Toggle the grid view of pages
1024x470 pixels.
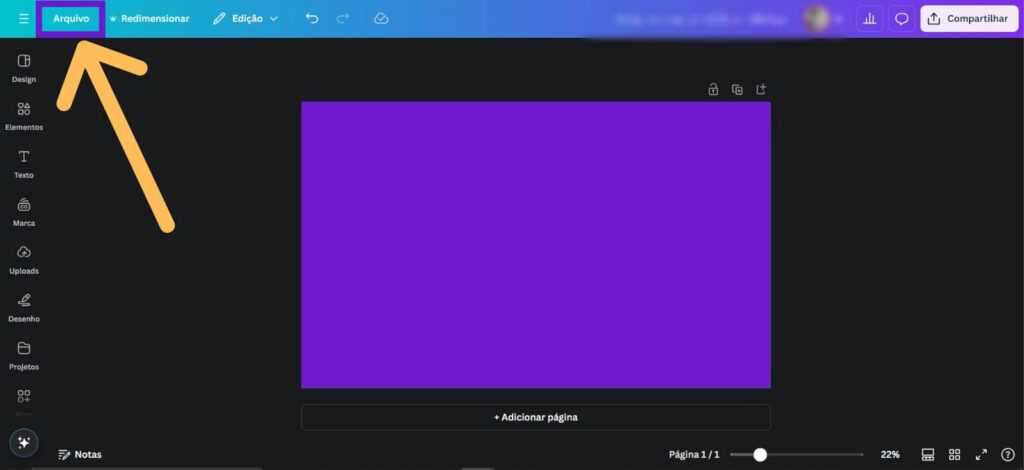pos(954,454)
